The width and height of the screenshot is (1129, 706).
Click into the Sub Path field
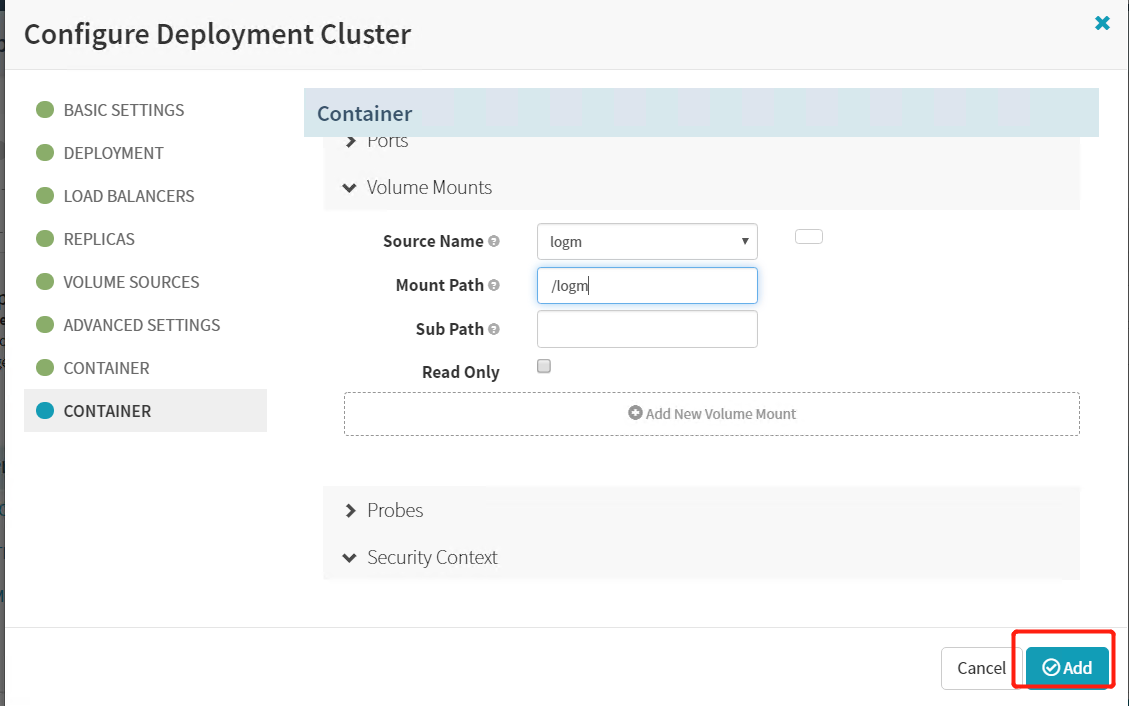[x=647, y=329]
